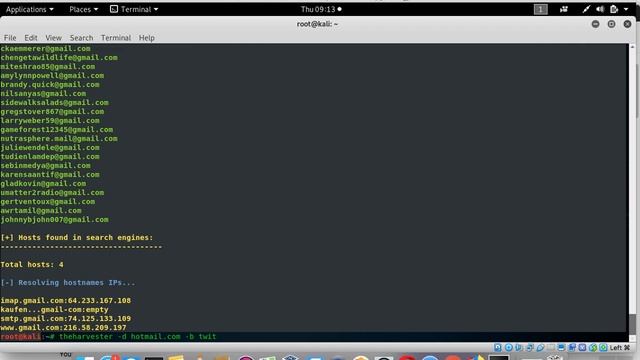Screen dimensions: 640x360
Task: Click the terminal vertical scrollbar thumb
Action: pos(632,324)
